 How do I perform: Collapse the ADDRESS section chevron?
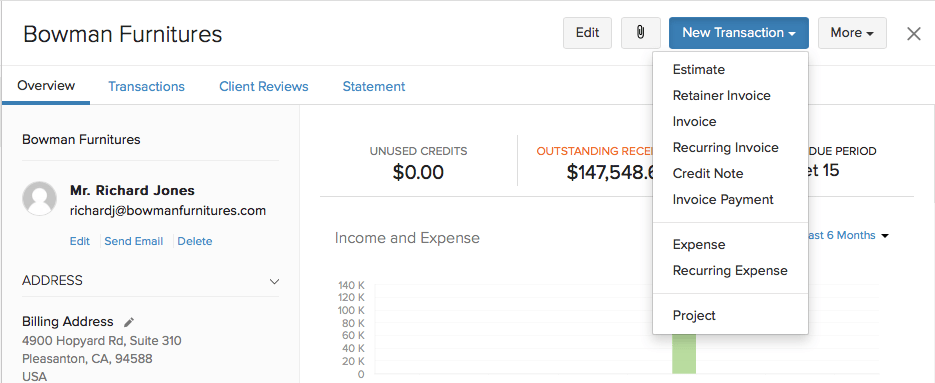tap(274, 281)
